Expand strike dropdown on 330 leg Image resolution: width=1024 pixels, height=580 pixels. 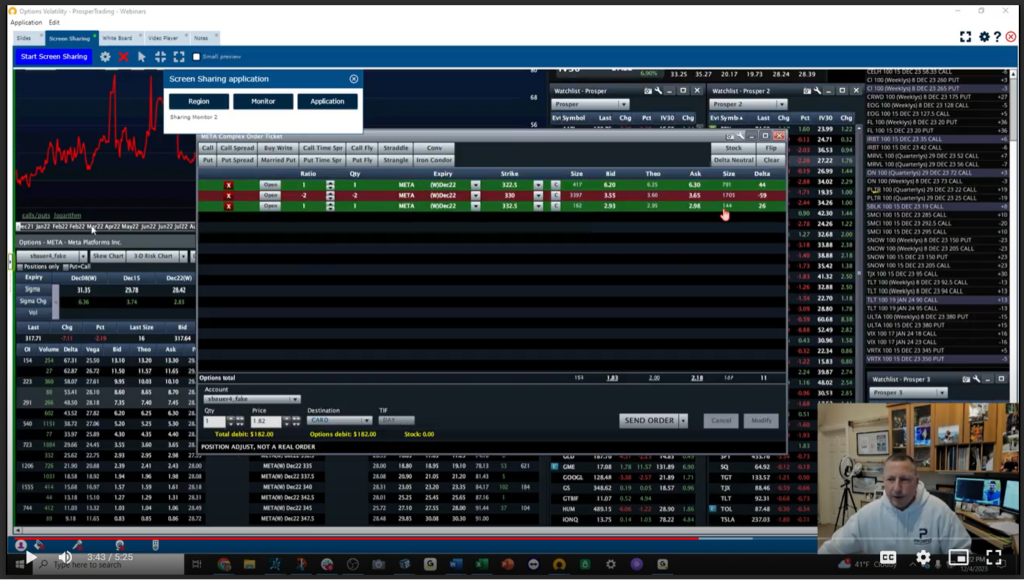[538, 196]
